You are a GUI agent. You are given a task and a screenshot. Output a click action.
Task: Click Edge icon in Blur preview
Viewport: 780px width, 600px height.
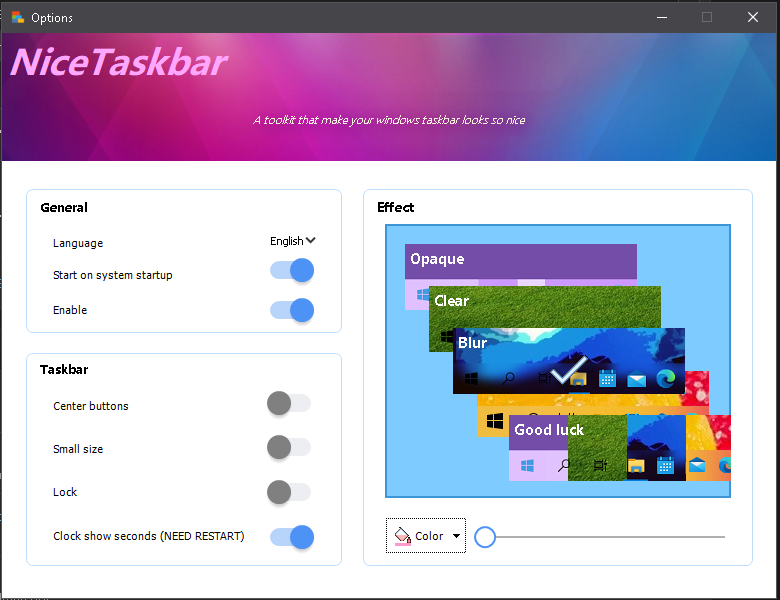point(666,379)
